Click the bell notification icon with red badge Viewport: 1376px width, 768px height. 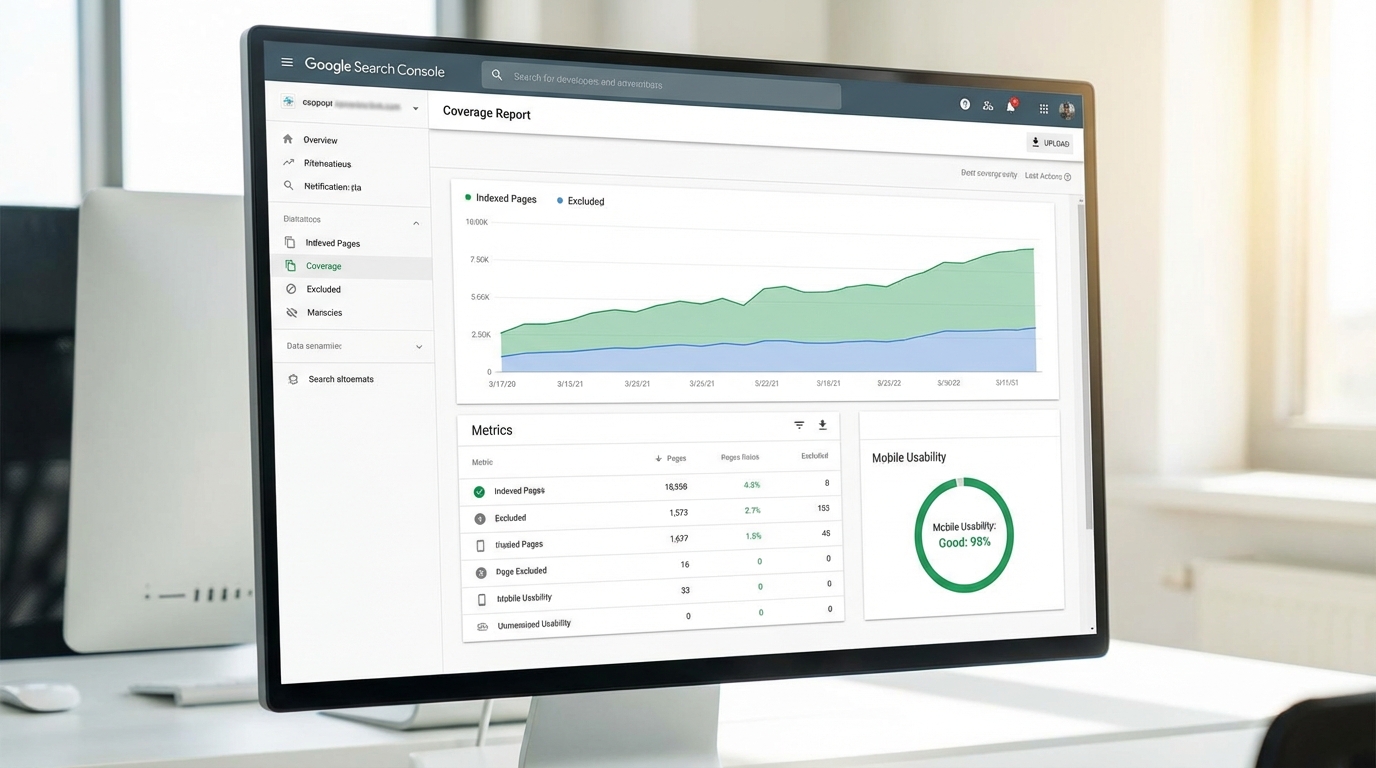[x=1011, y=105]
